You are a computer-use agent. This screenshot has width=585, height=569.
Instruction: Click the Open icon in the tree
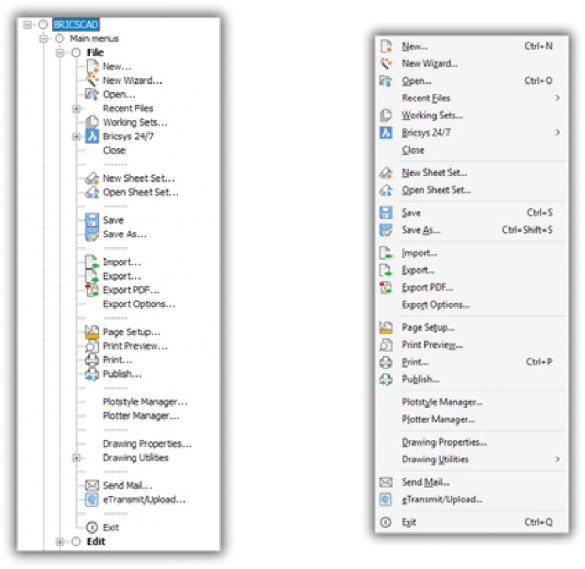(92, 94)
